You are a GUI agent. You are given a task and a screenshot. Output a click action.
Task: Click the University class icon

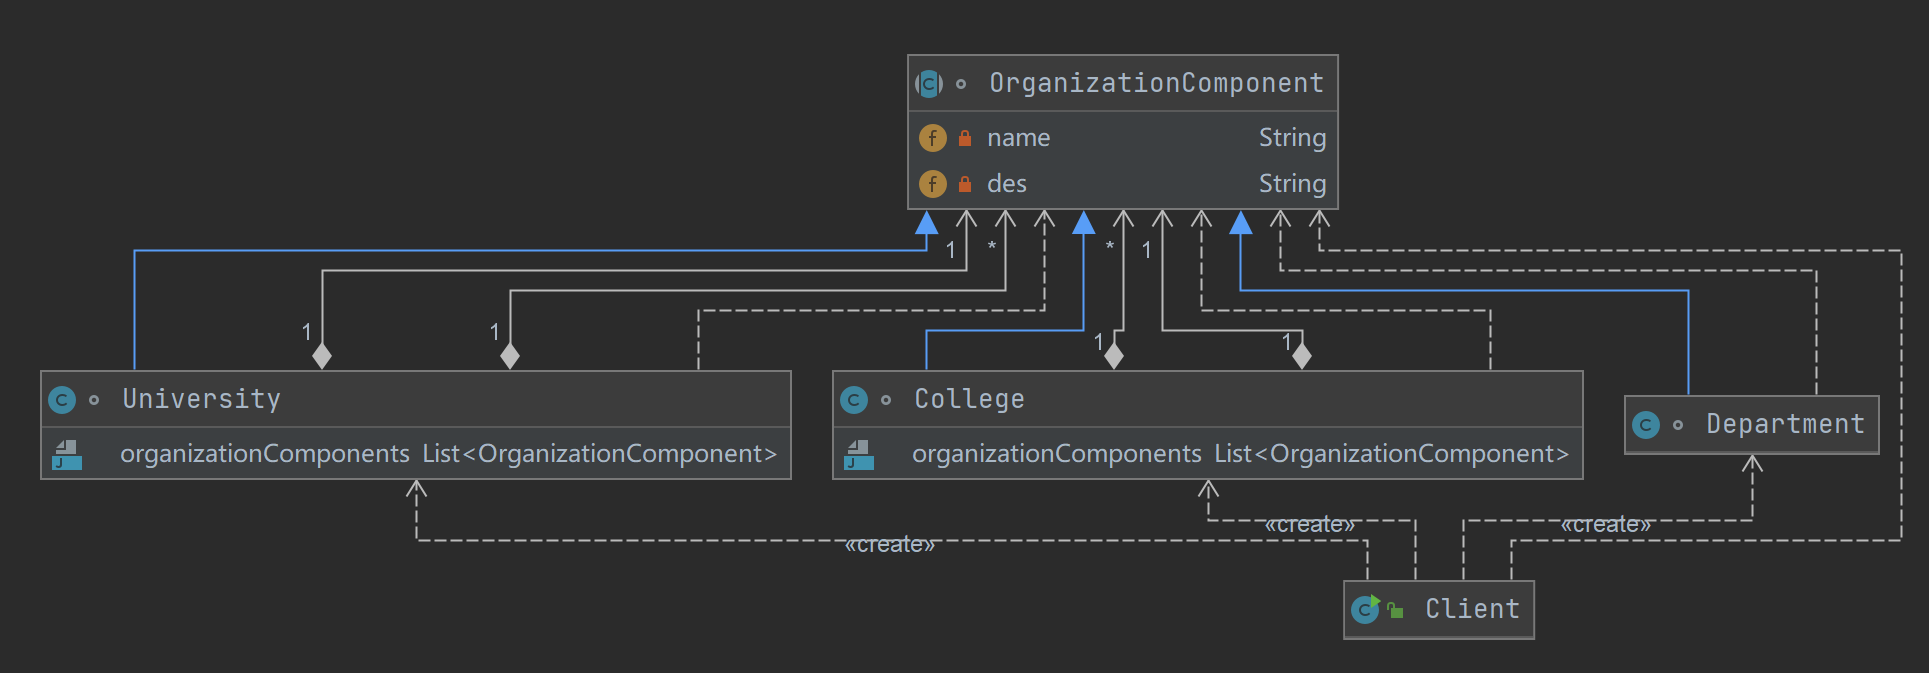[62, 400]
